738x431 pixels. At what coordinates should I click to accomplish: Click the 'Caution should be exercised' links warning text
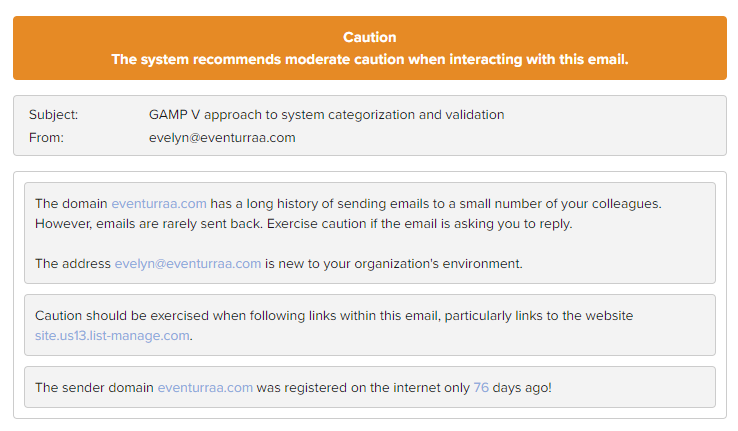(334, 316)
